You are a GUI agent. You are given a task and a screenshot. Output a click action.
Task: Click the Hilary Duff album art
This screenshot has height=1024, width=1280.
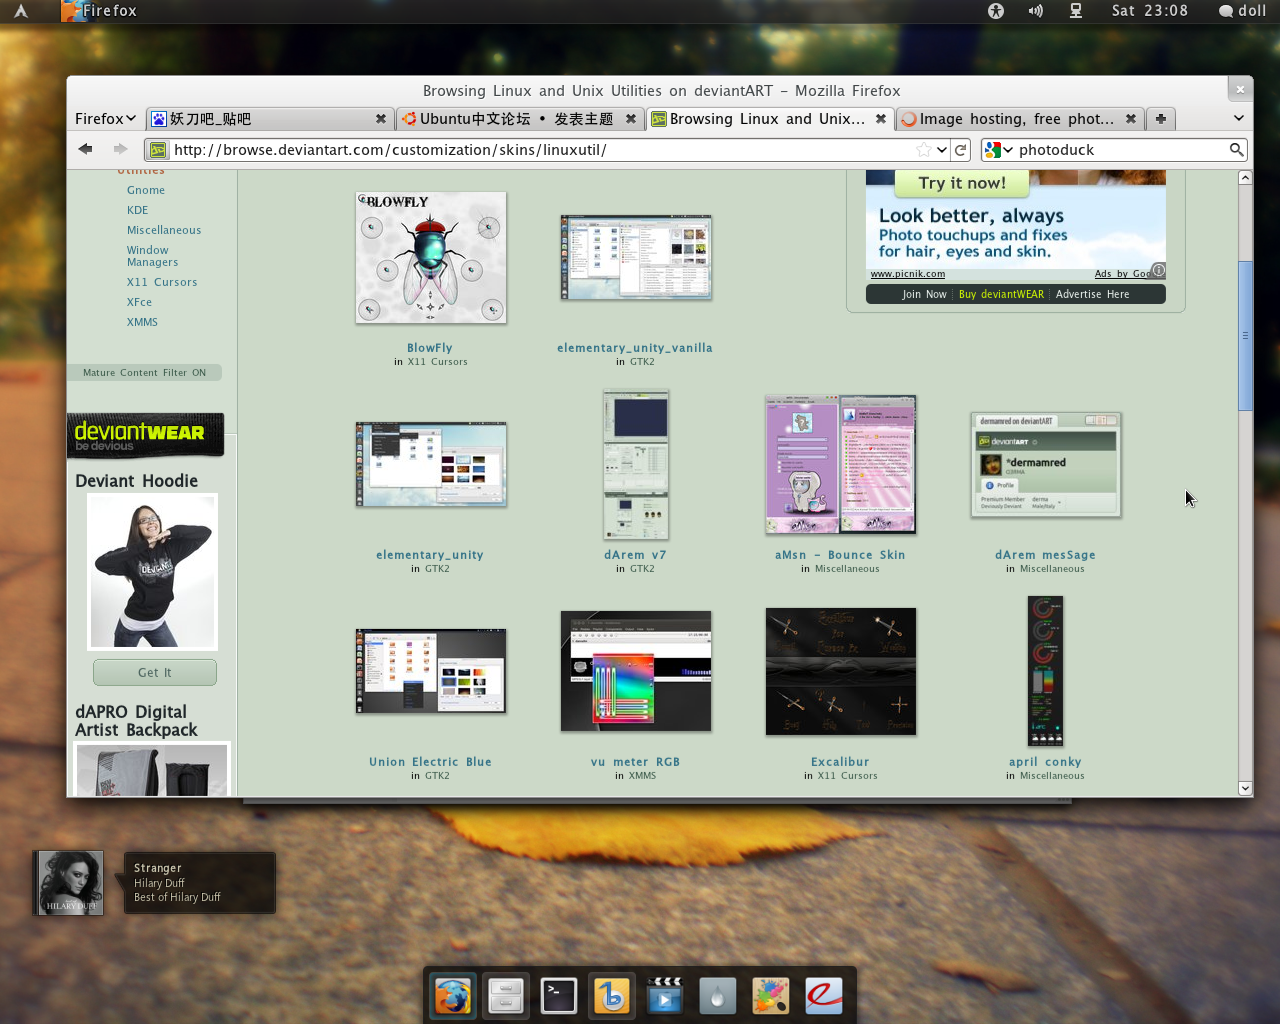70,882
